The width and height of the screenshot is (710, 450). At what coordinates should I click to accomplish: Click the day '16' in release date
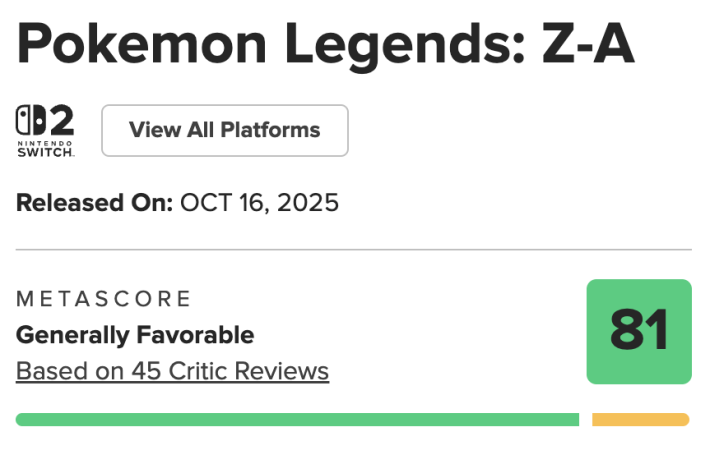254,204
